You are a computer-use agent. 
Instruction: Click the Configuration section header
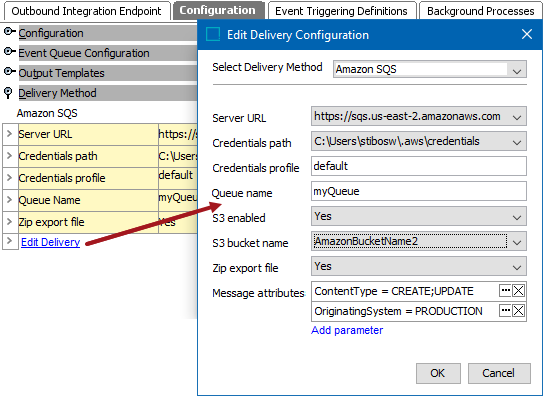coord(108,33)
